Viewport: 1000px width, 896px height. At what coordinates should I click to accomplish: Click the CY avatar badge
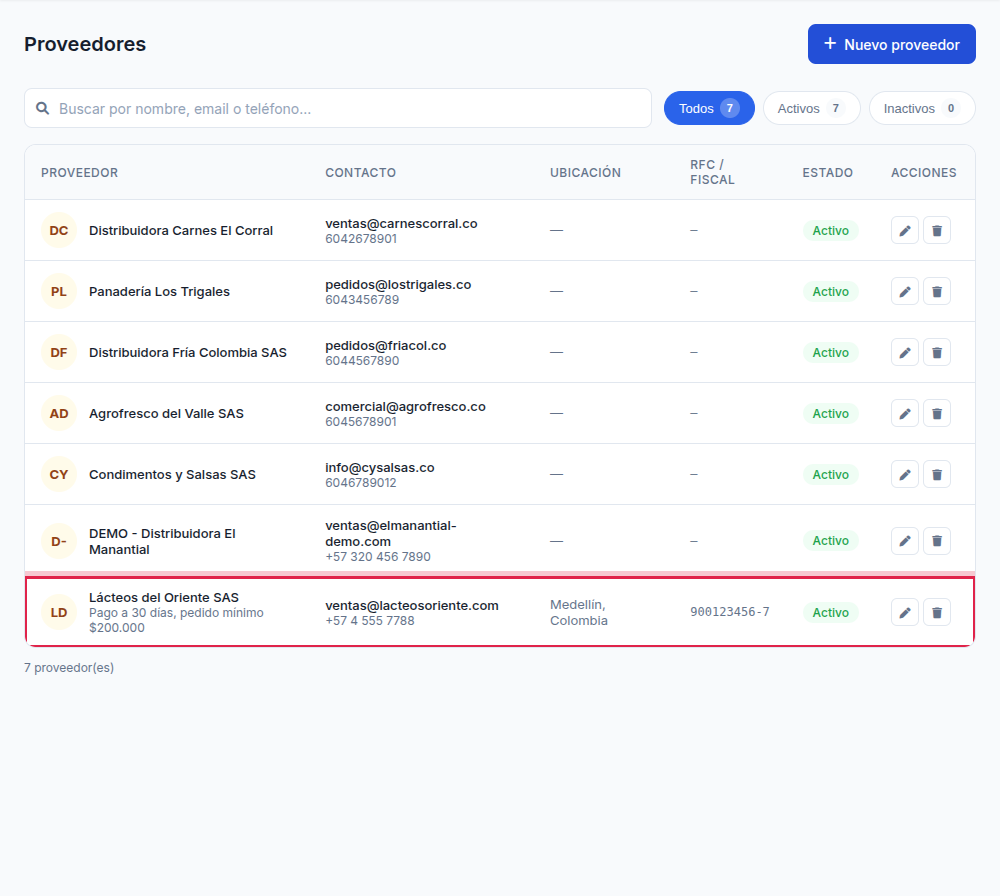tap(59, 474)
